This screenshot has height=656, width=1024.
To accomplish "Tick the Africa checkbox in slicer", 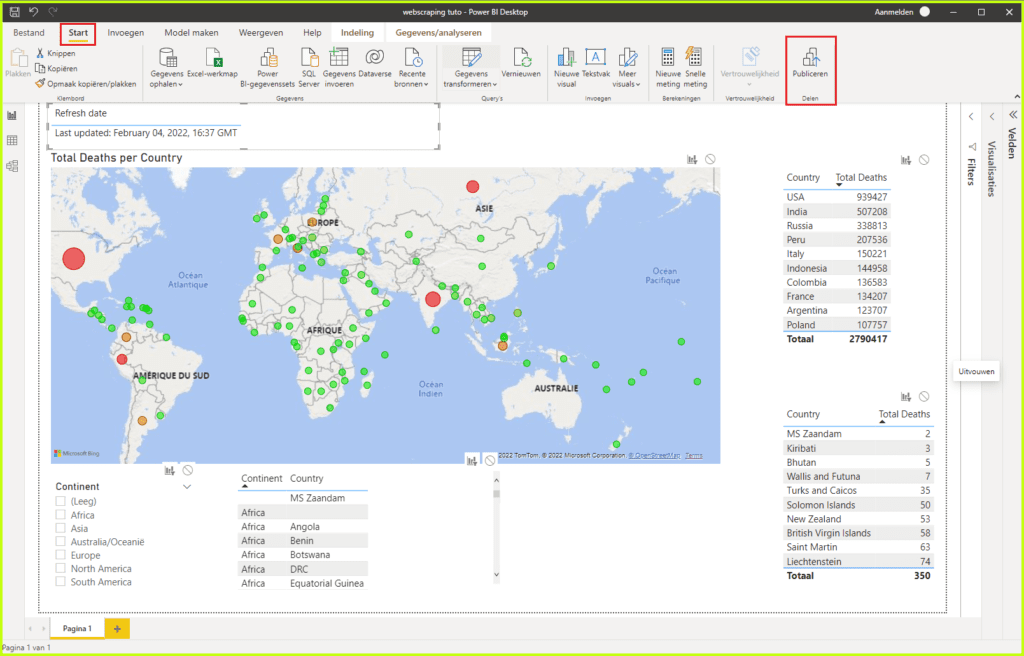I will click(61, 515).
